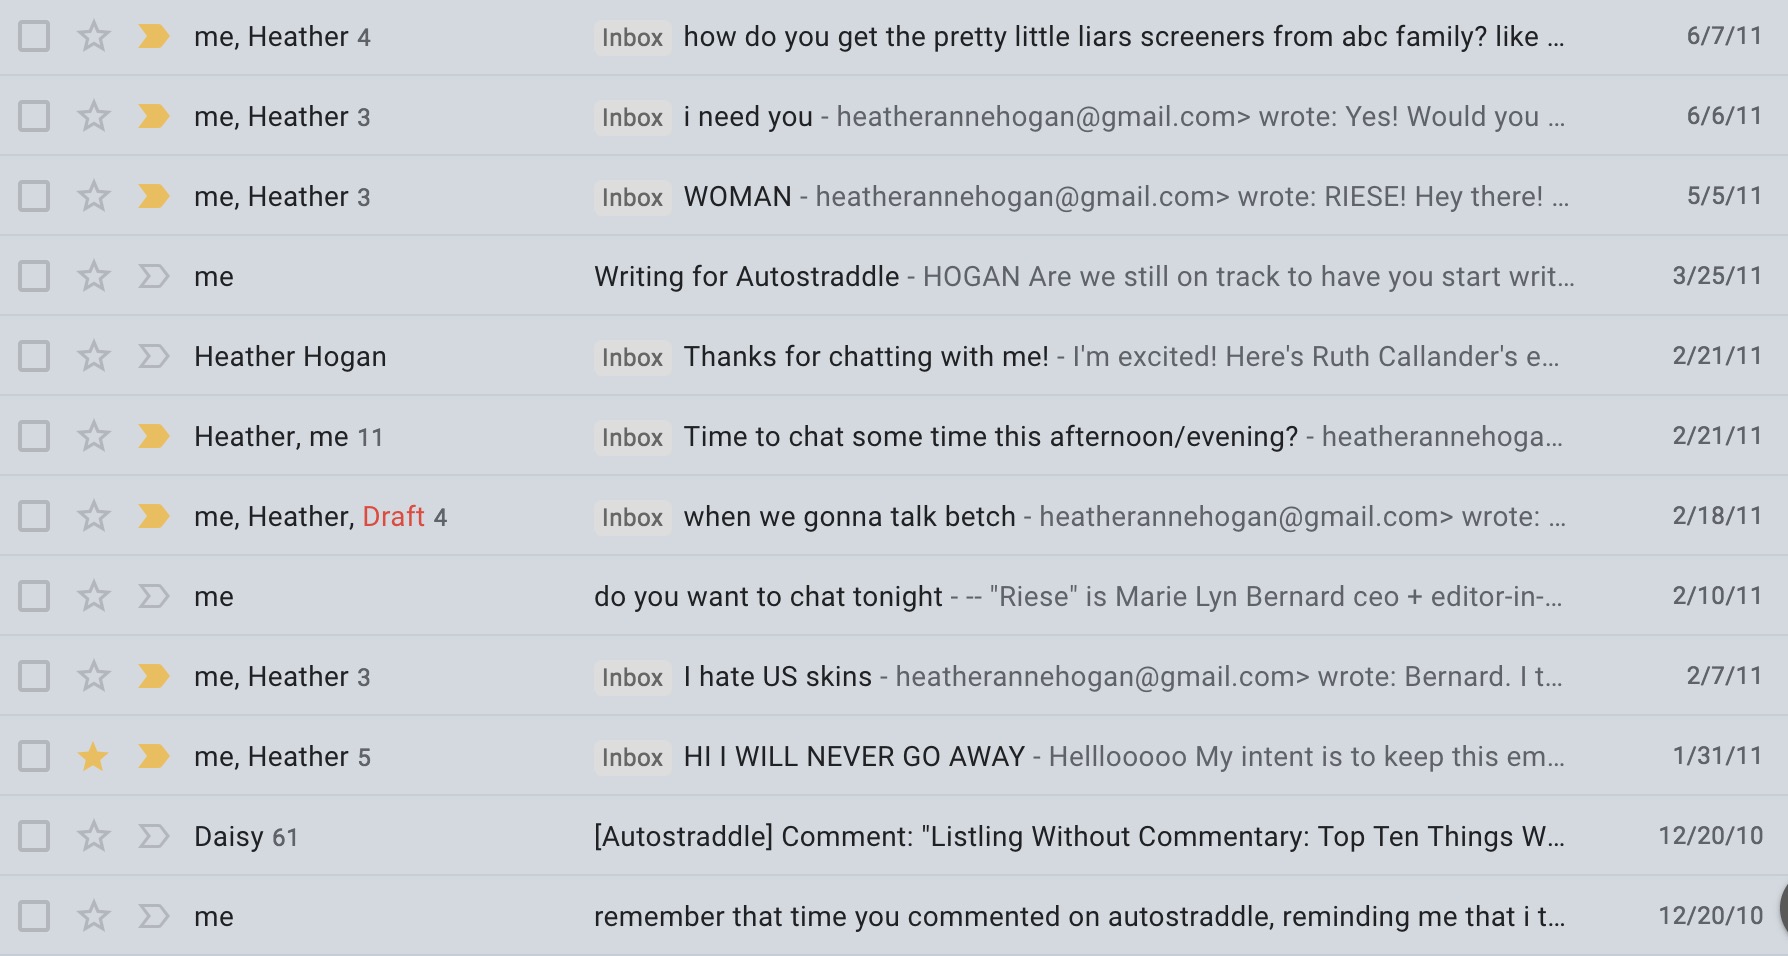Click the Inbox label on 'i need you'
The image size is (1788, 956).
click(x=632, y=117)
